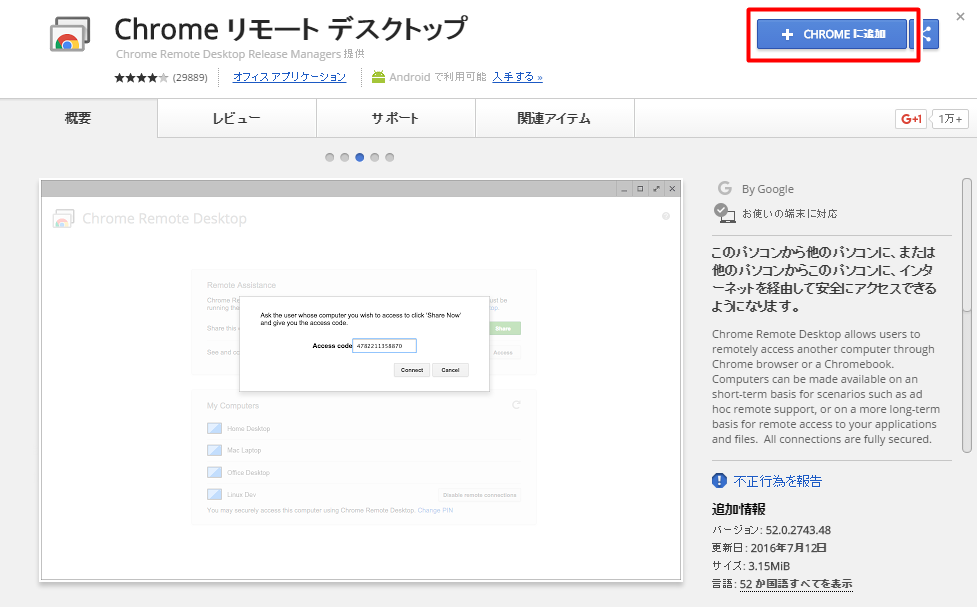Select the fourth carousel dot
This screenshot has height=607, width=977.
click(374, 158)
